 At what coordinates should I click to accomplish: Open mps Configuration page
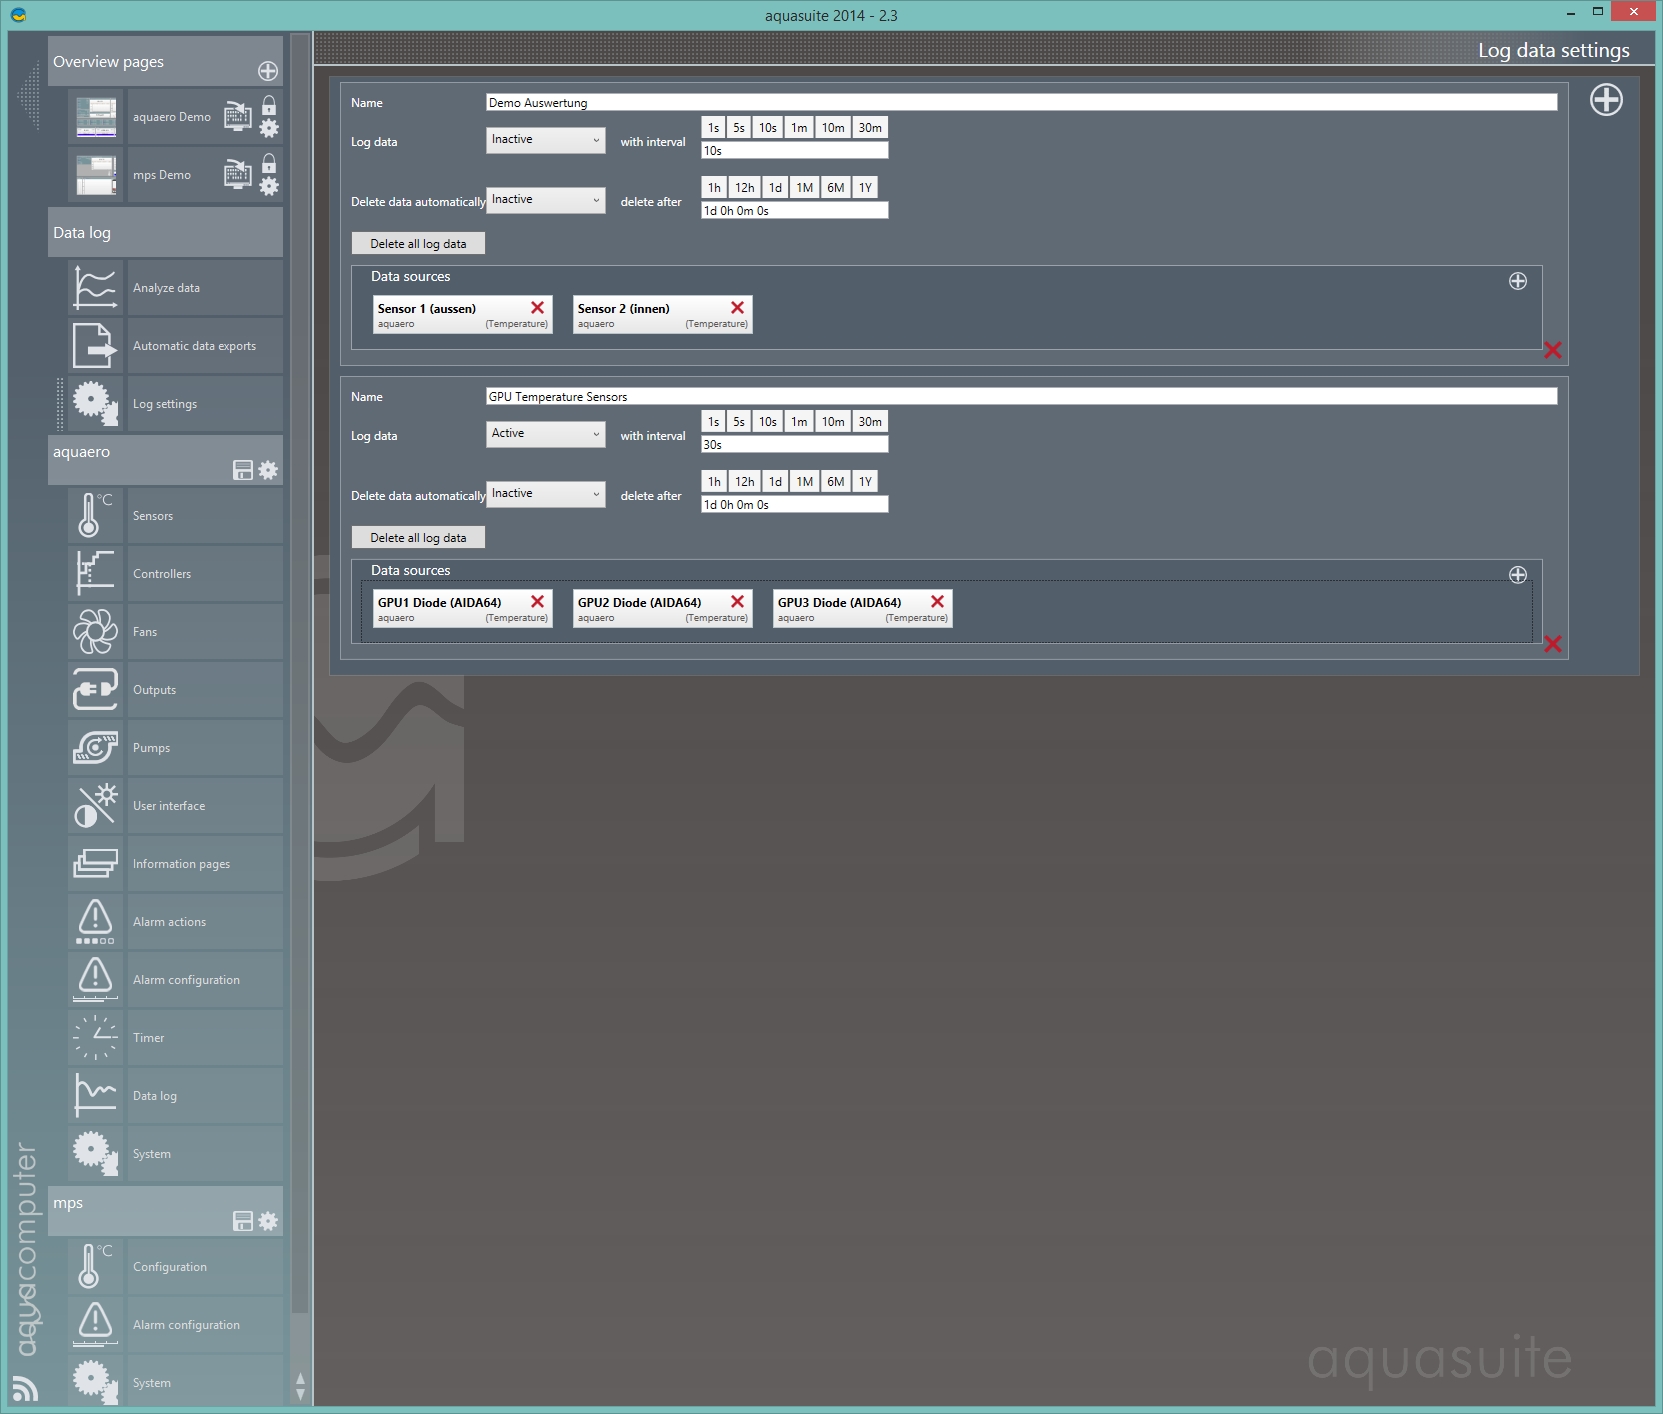point(176,1267)
